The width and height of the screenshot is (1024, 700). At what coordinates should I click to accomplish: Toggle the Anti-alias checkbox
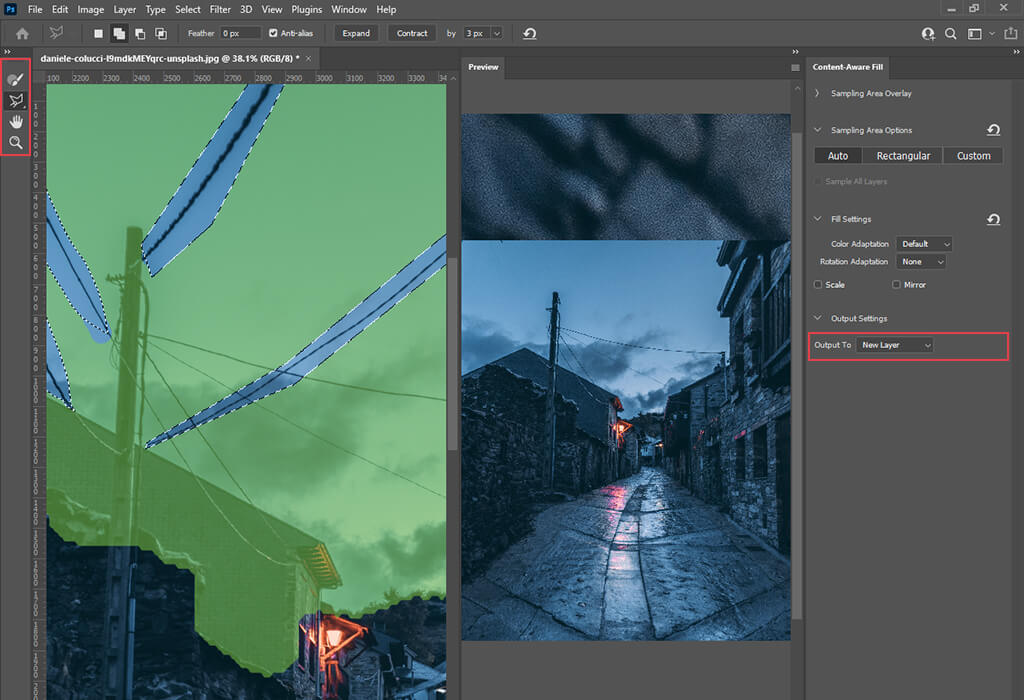tap(273, 33)
